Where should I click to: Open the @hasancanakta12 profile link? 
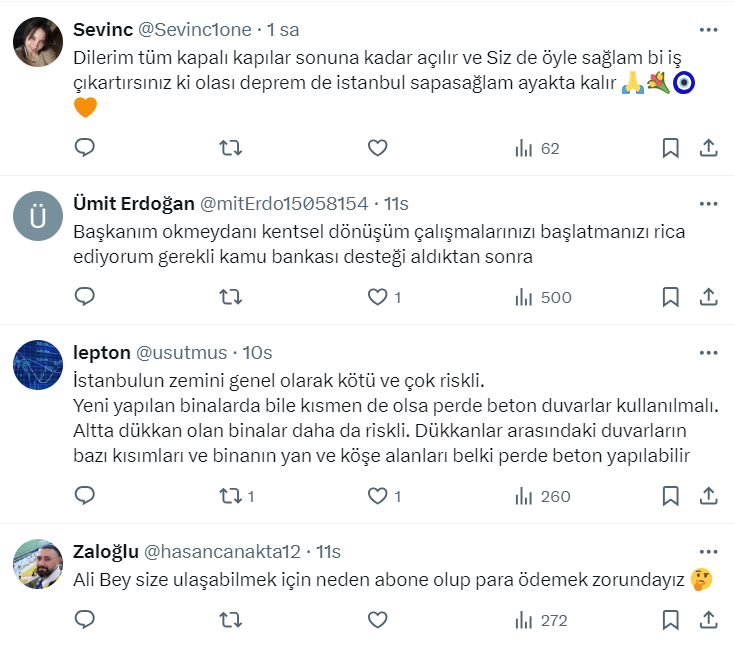click(223, 552)
